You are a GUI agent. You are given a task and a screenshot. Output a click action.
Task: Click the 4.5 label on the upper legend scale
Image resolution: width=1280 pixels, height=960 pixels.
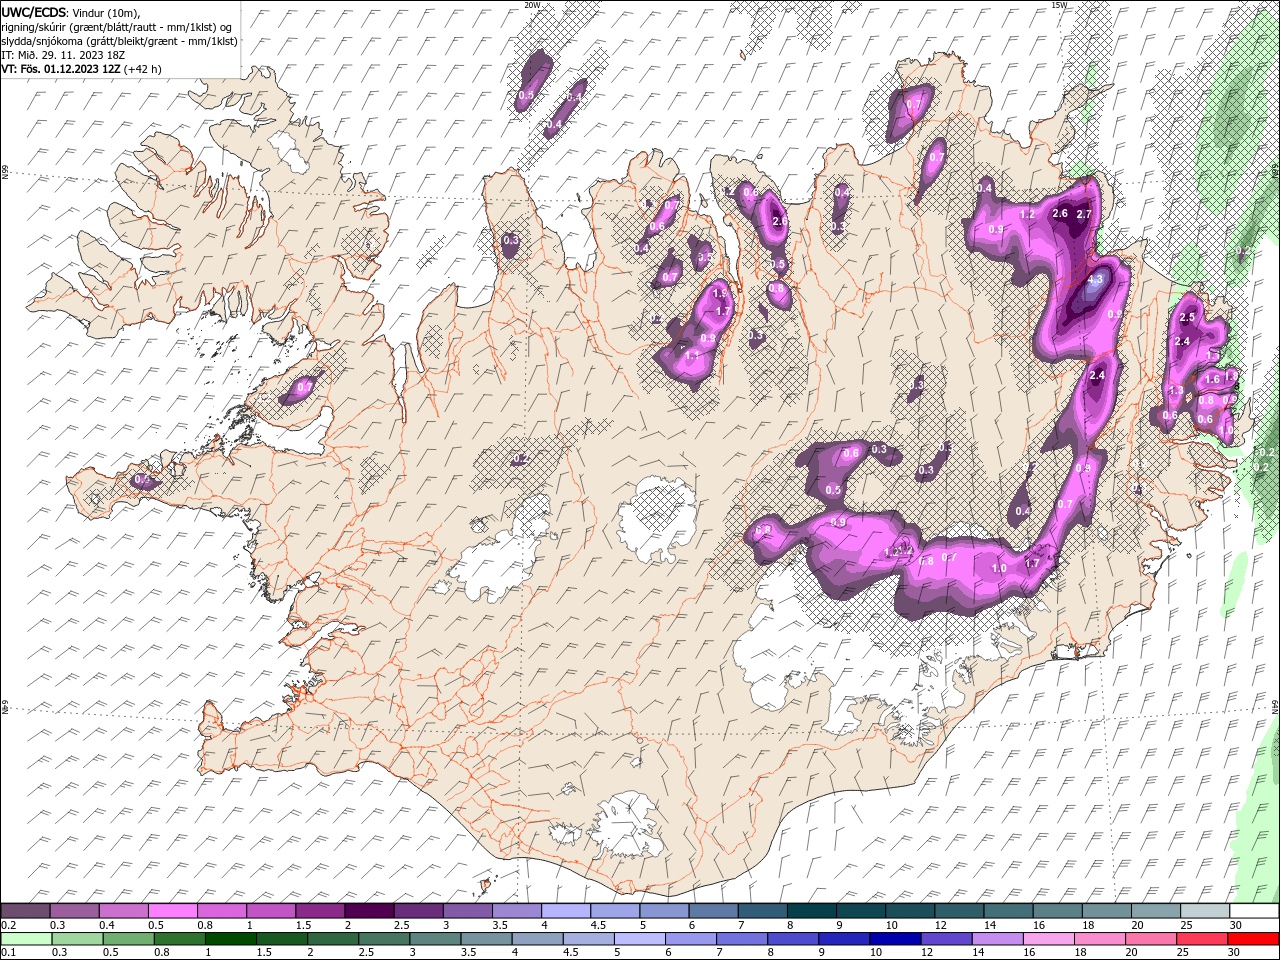pos(598,925)
